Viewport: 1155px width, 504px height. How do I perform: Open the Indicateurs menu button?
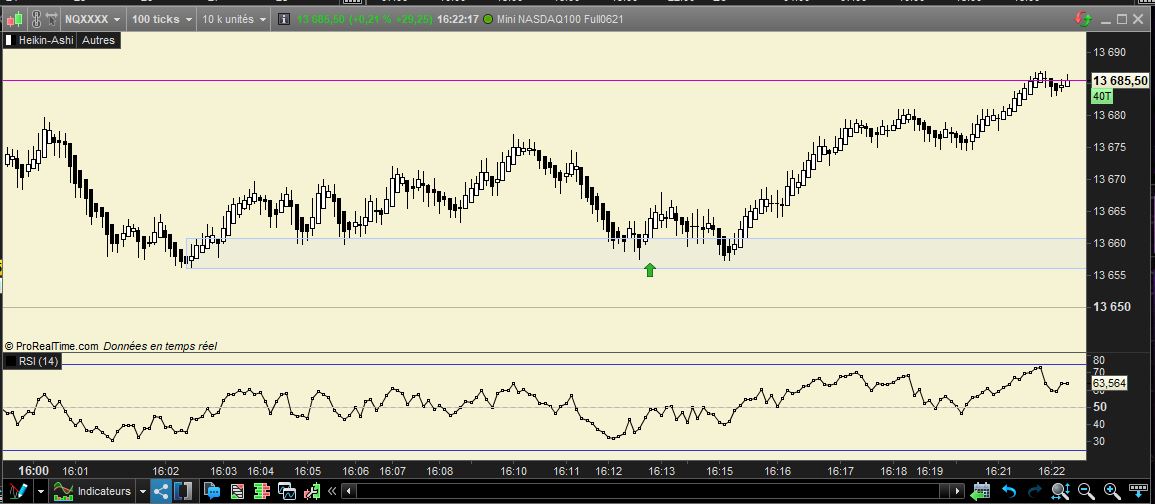pyautogui.click(x=92, y=491)
